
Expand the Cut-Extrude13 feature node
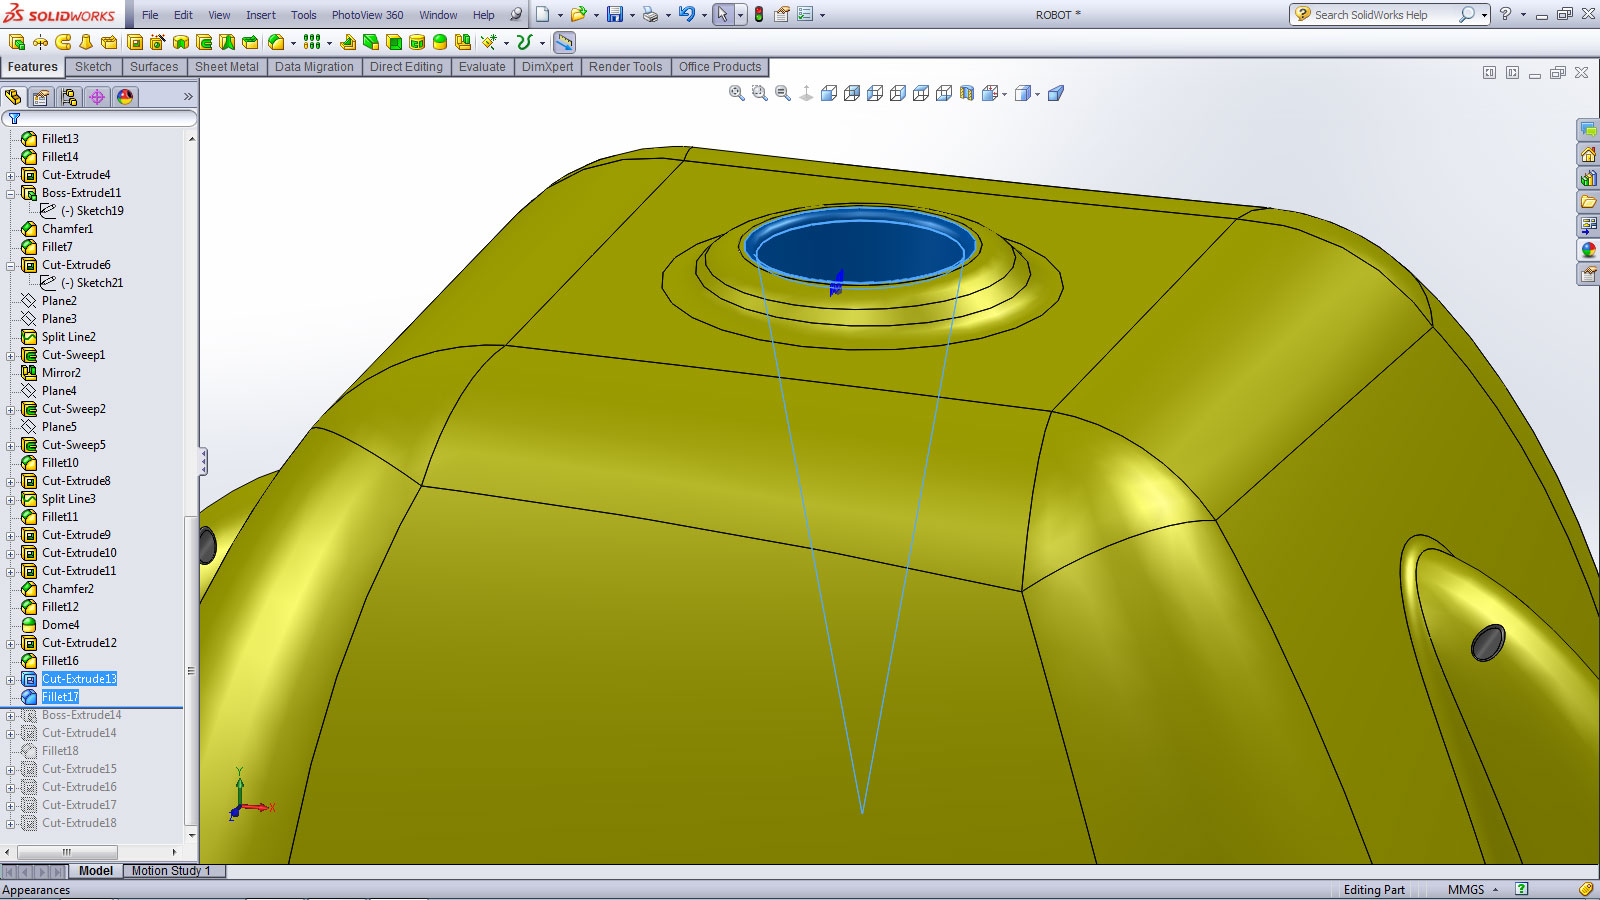coord(11,679)
